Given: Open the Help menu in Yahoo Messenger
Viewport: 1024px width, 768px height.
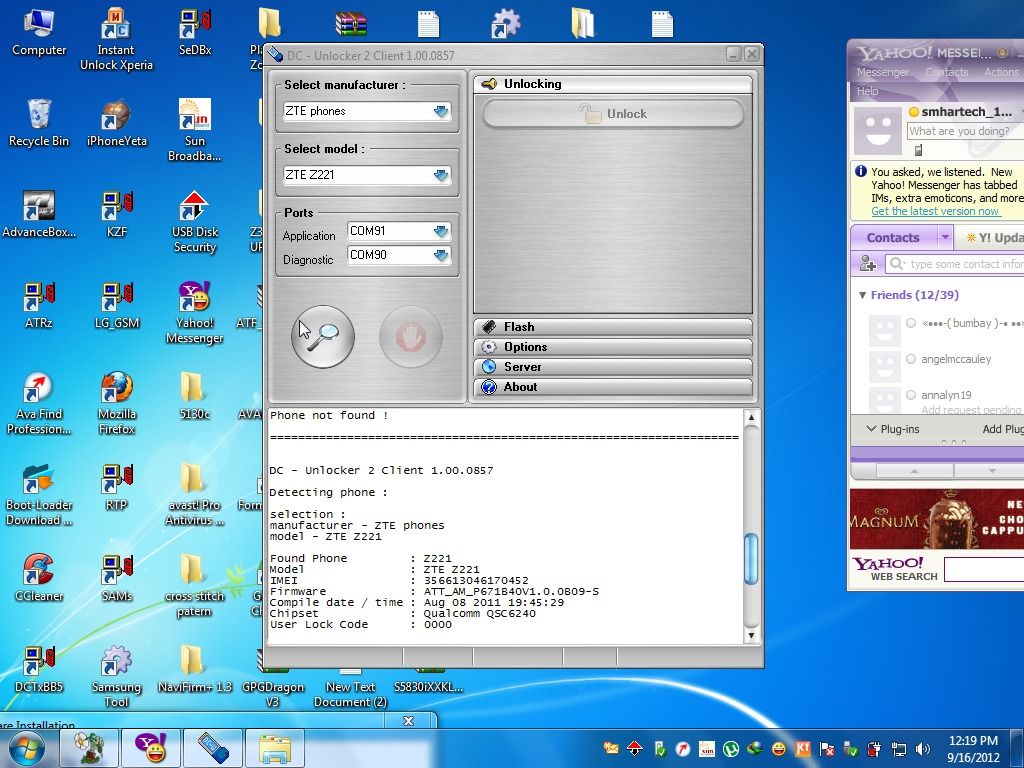Looking at the screenshot, I should point(867,91).
